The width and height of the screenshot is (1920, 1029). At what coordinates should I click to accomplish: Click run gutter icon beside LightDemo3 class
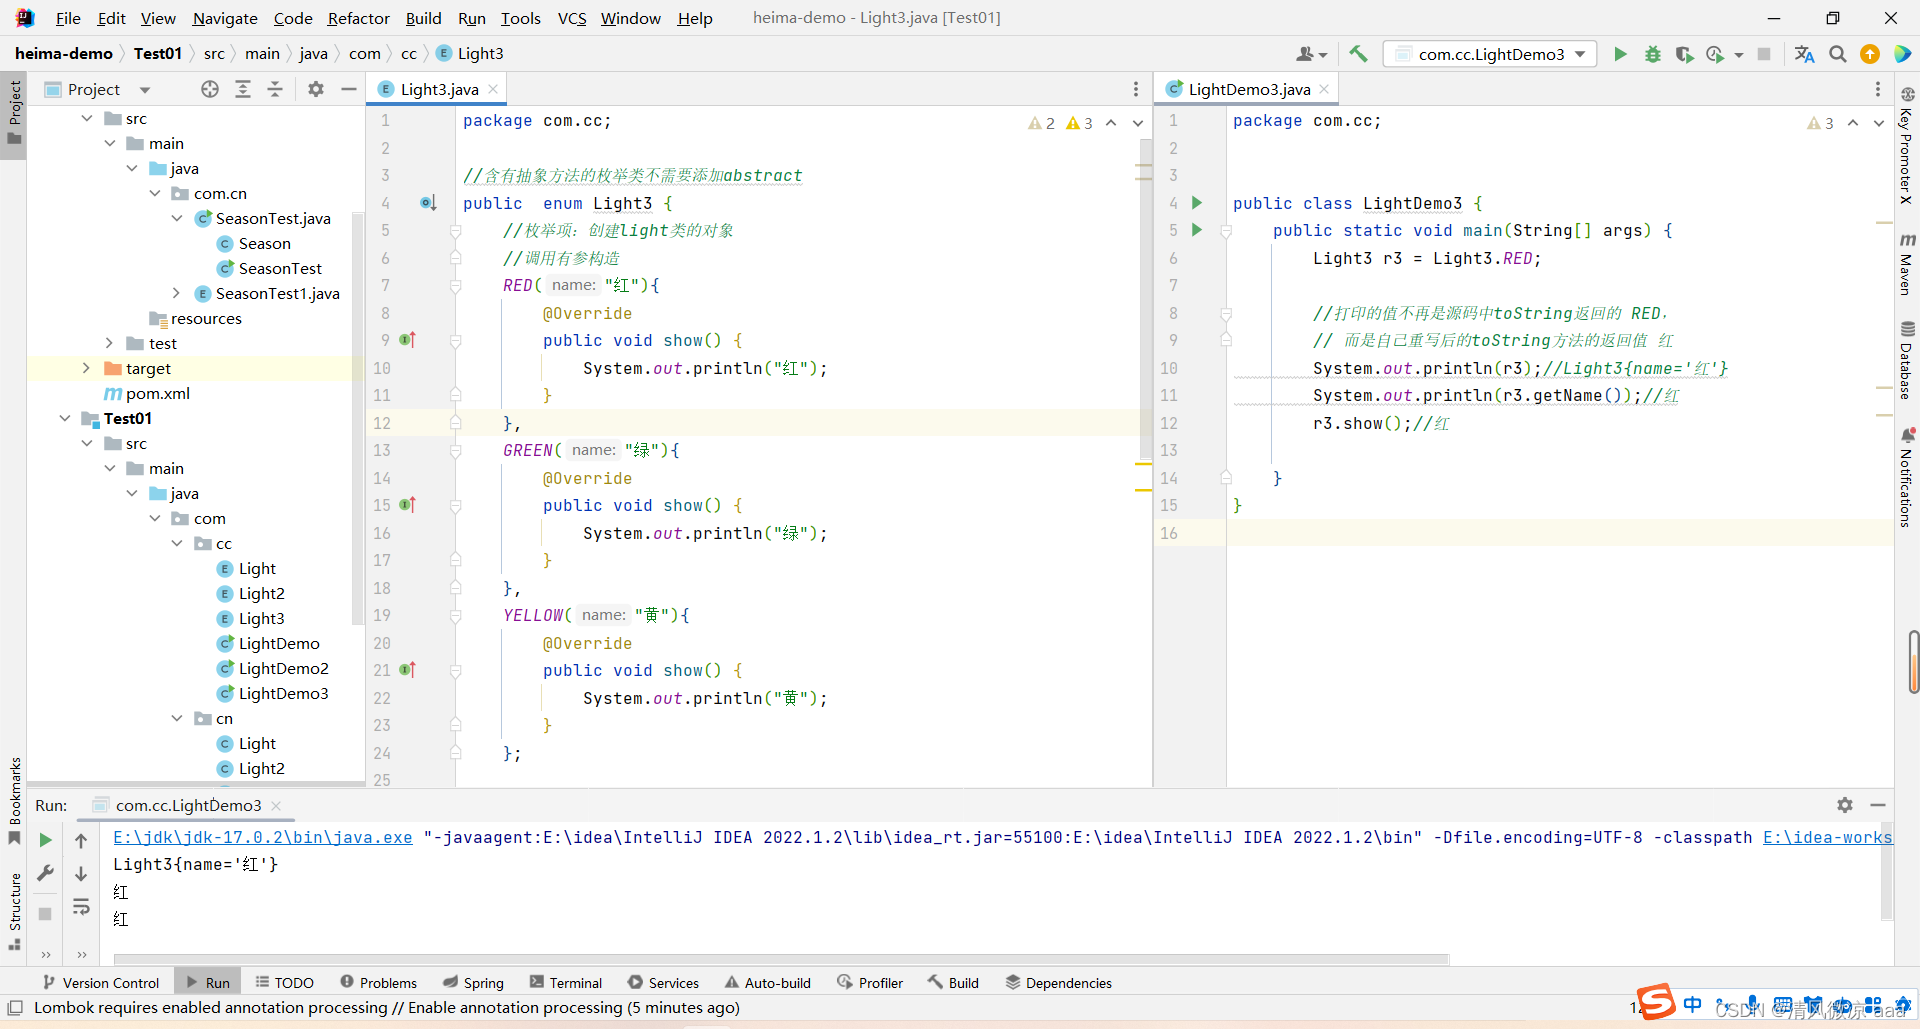coord(1197,203)
